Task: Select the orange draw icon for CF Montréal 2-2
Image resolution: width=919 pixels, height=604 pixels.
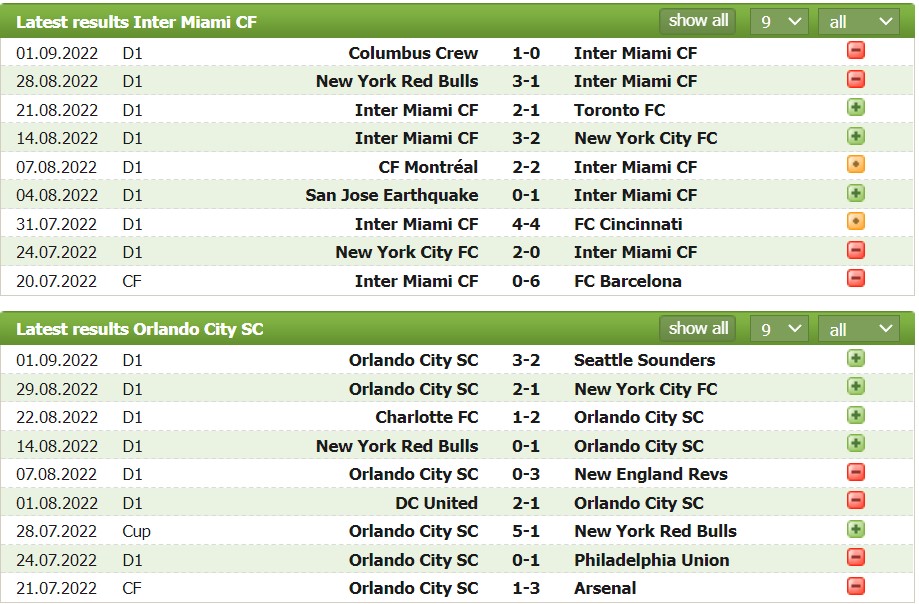Action: 855,166
